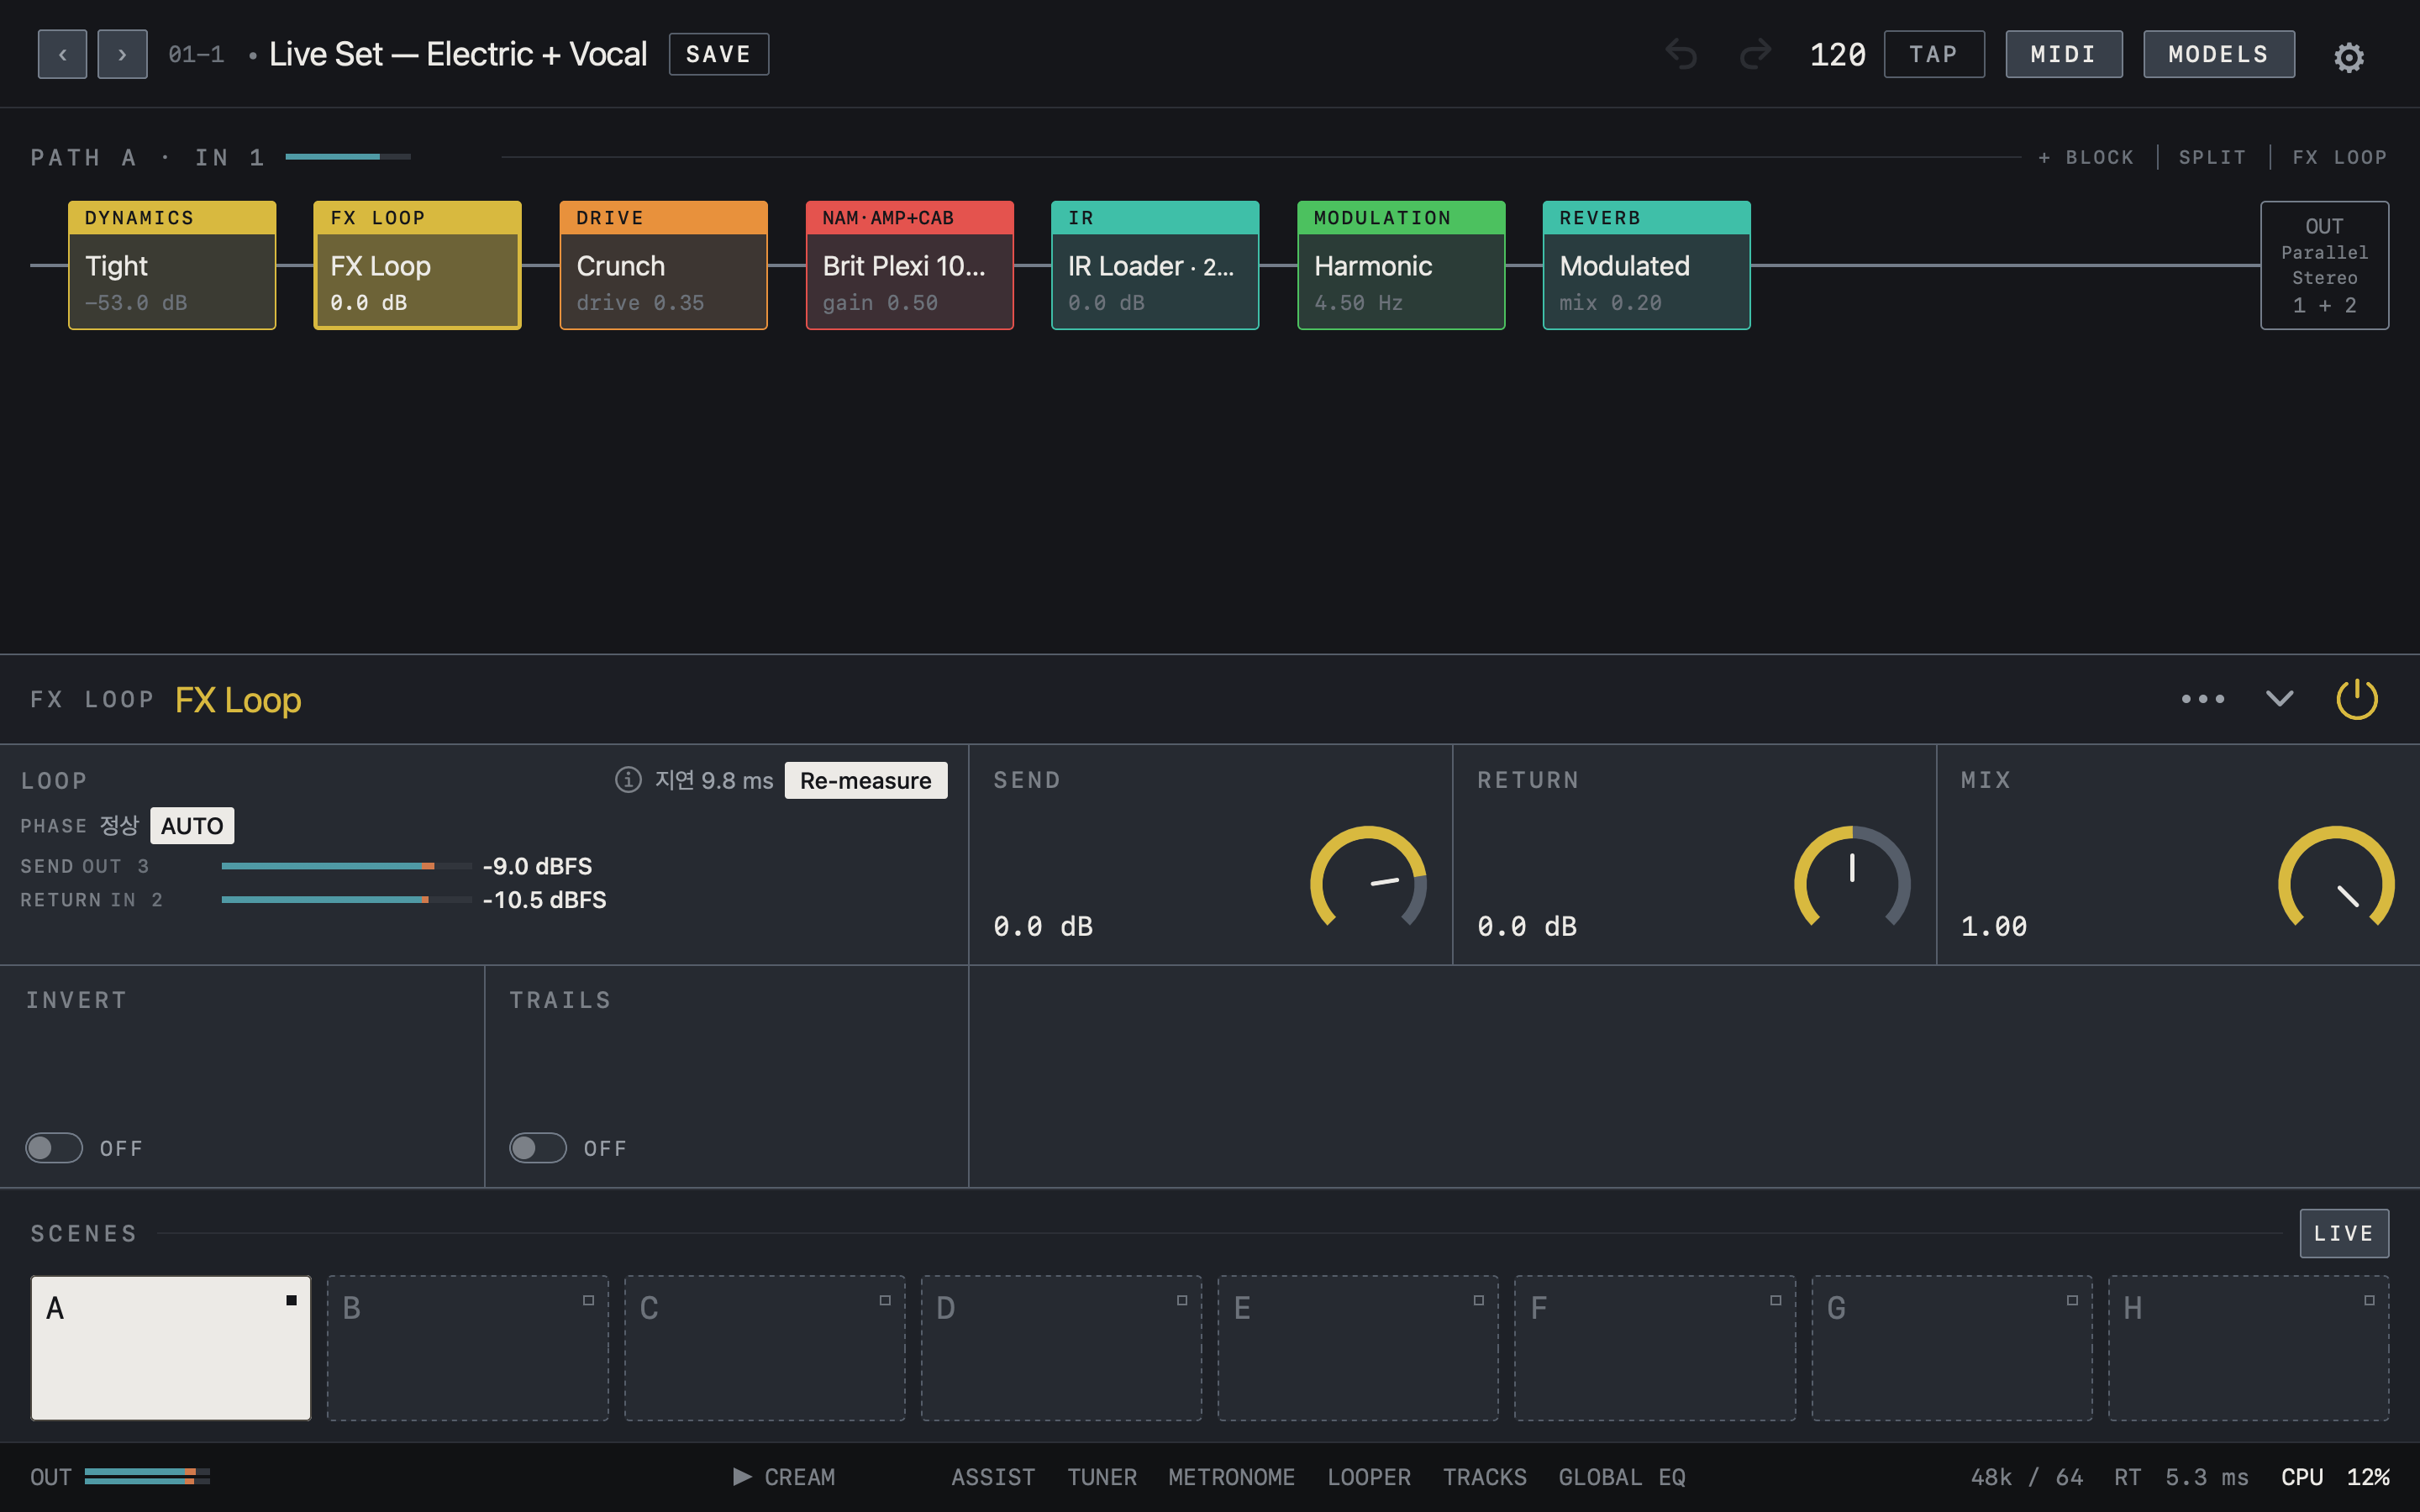Click scene B marker square

(x=588, y=1300)
